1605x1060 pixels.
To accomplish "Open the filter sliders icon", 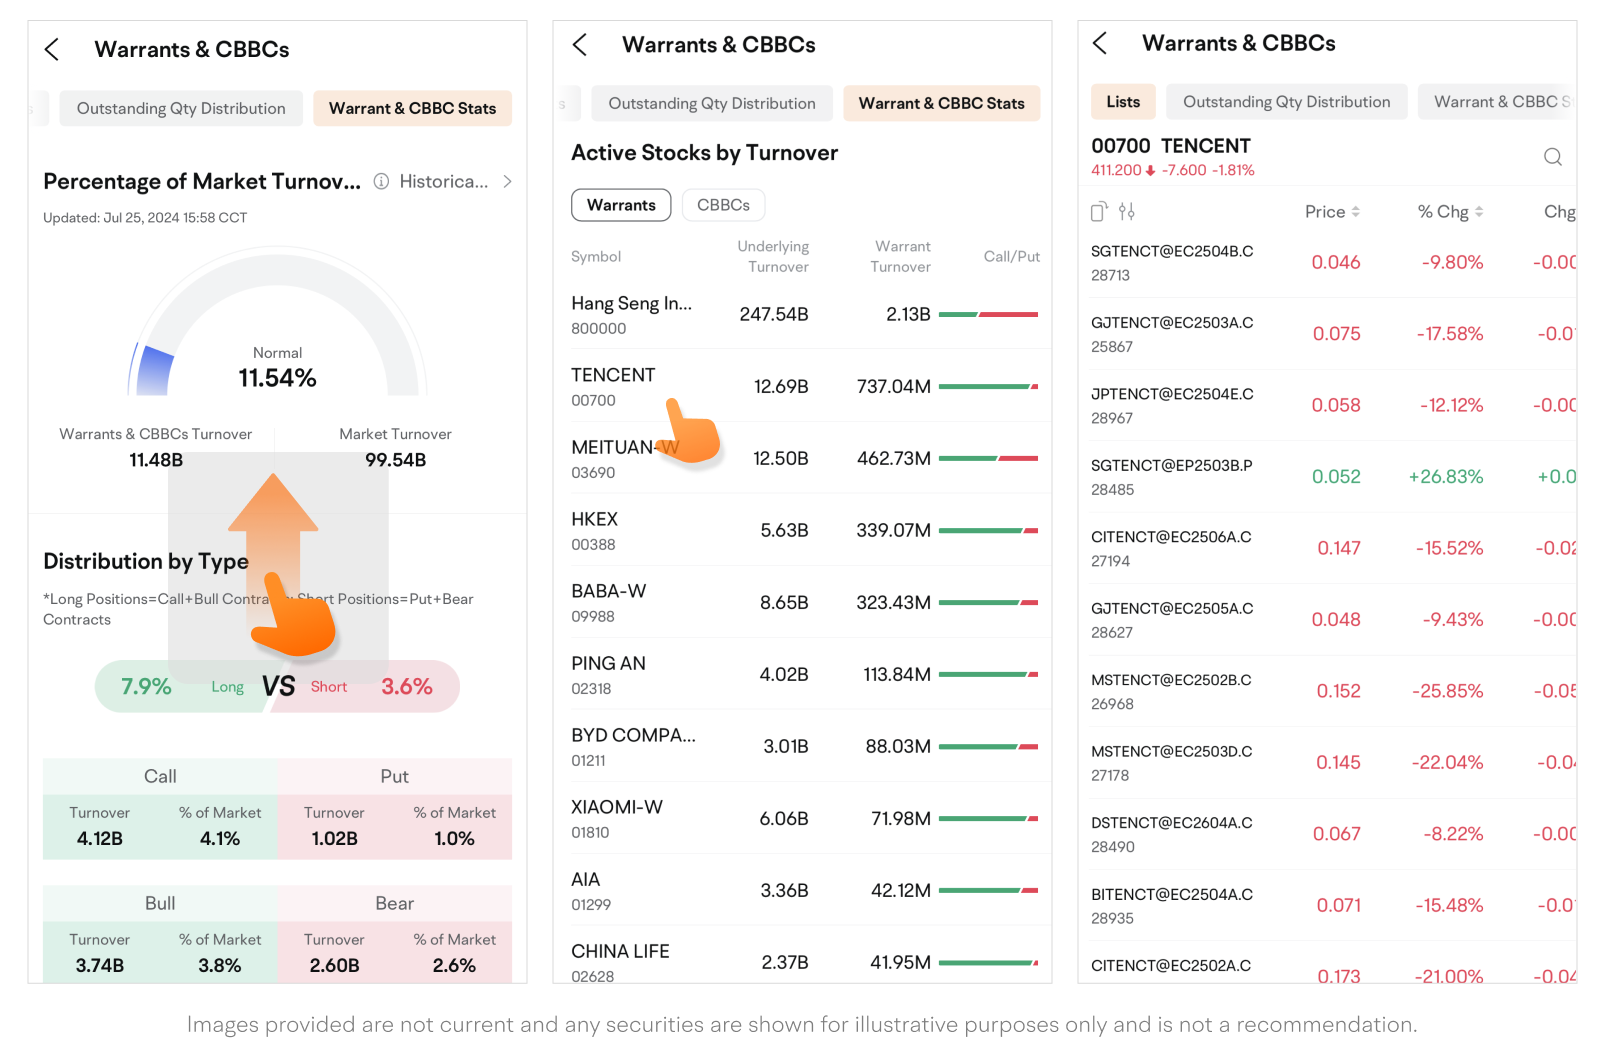I will [1127, 211].
